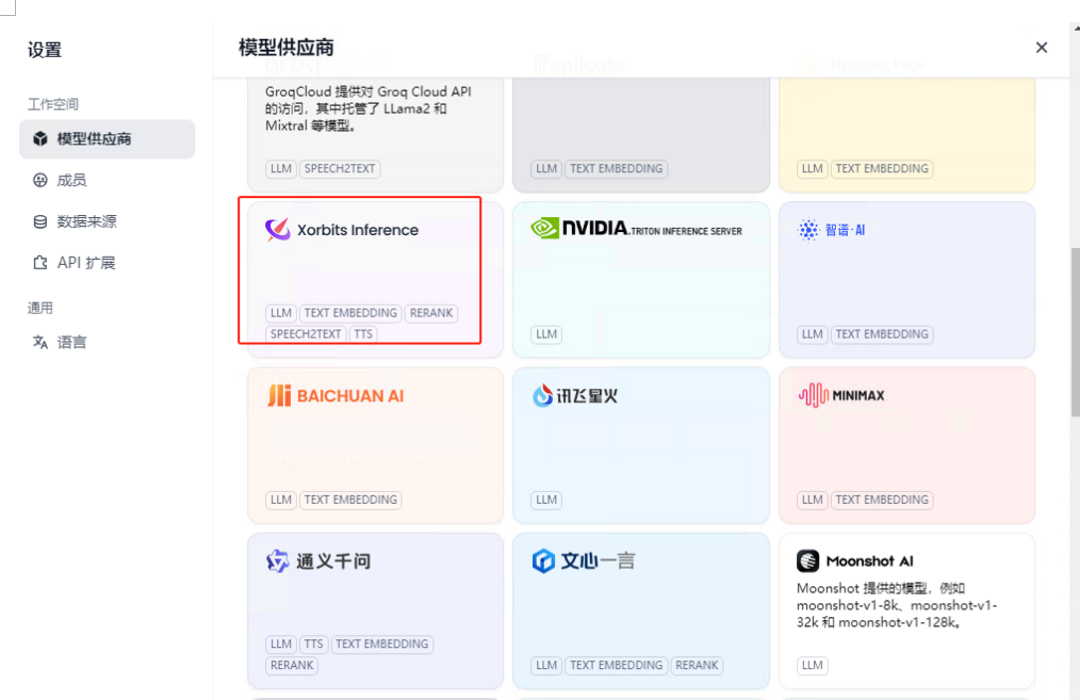Click the 模型供应商 sidebar icon
1080x700 pixels.
pos(40,139)
